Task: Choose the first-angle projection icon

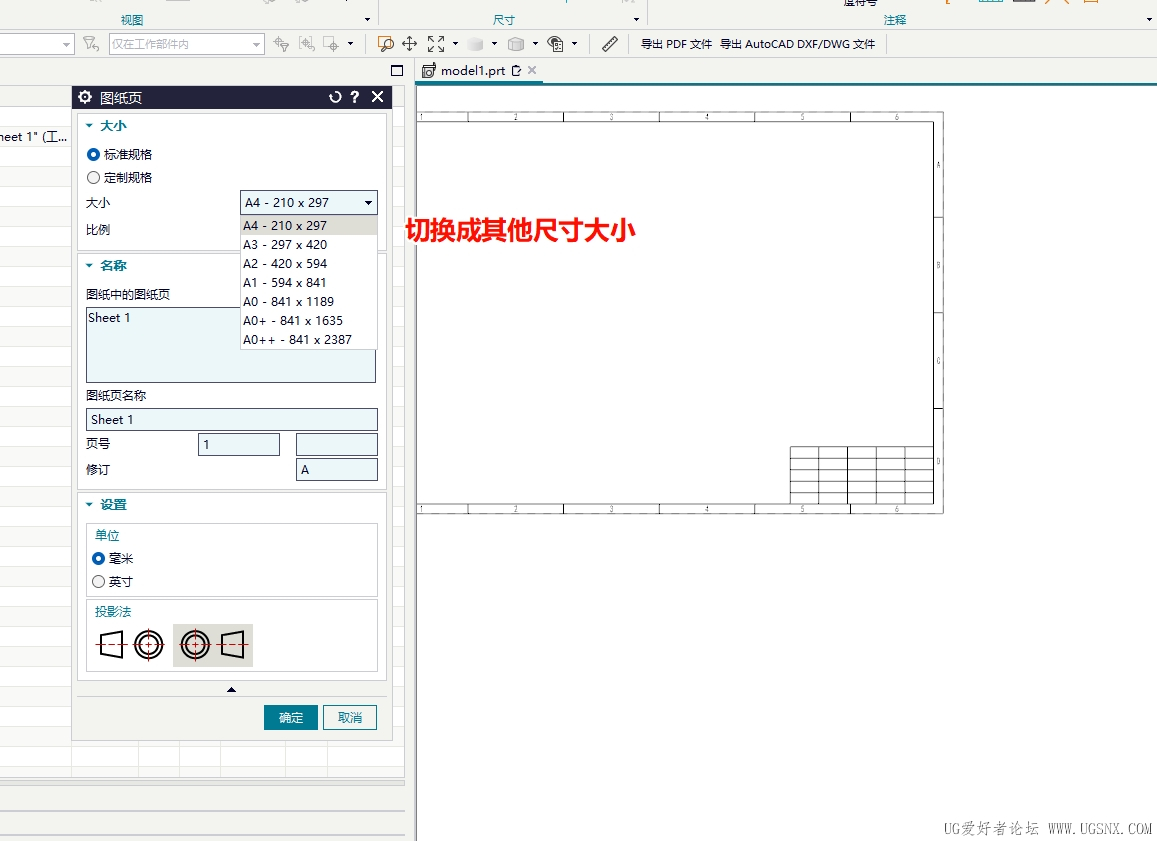Action: (130, 645)
